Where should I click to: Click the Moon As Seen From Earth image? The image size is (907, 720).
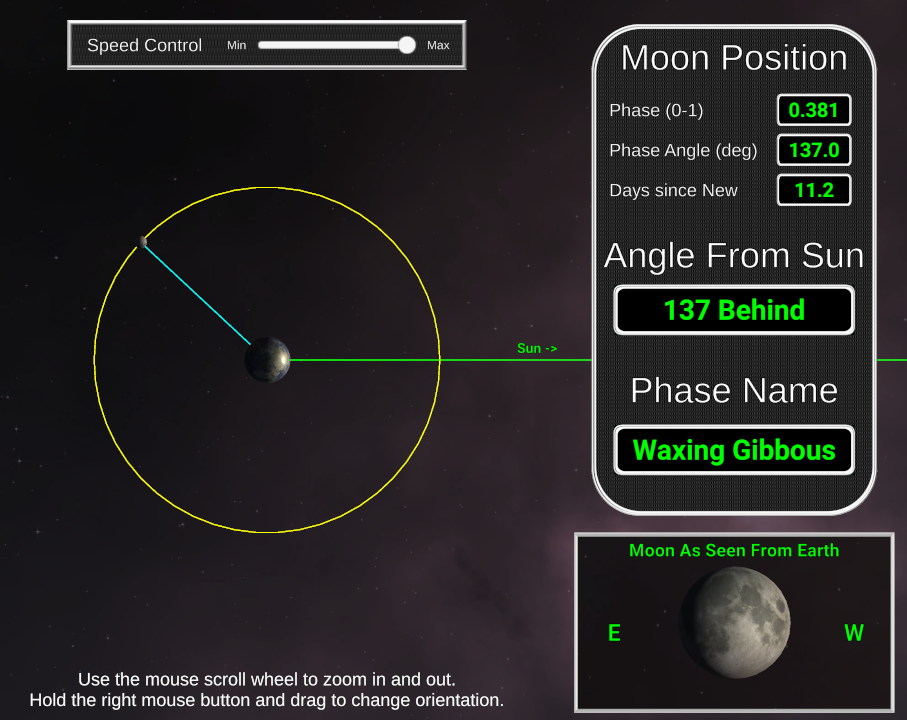735,622
